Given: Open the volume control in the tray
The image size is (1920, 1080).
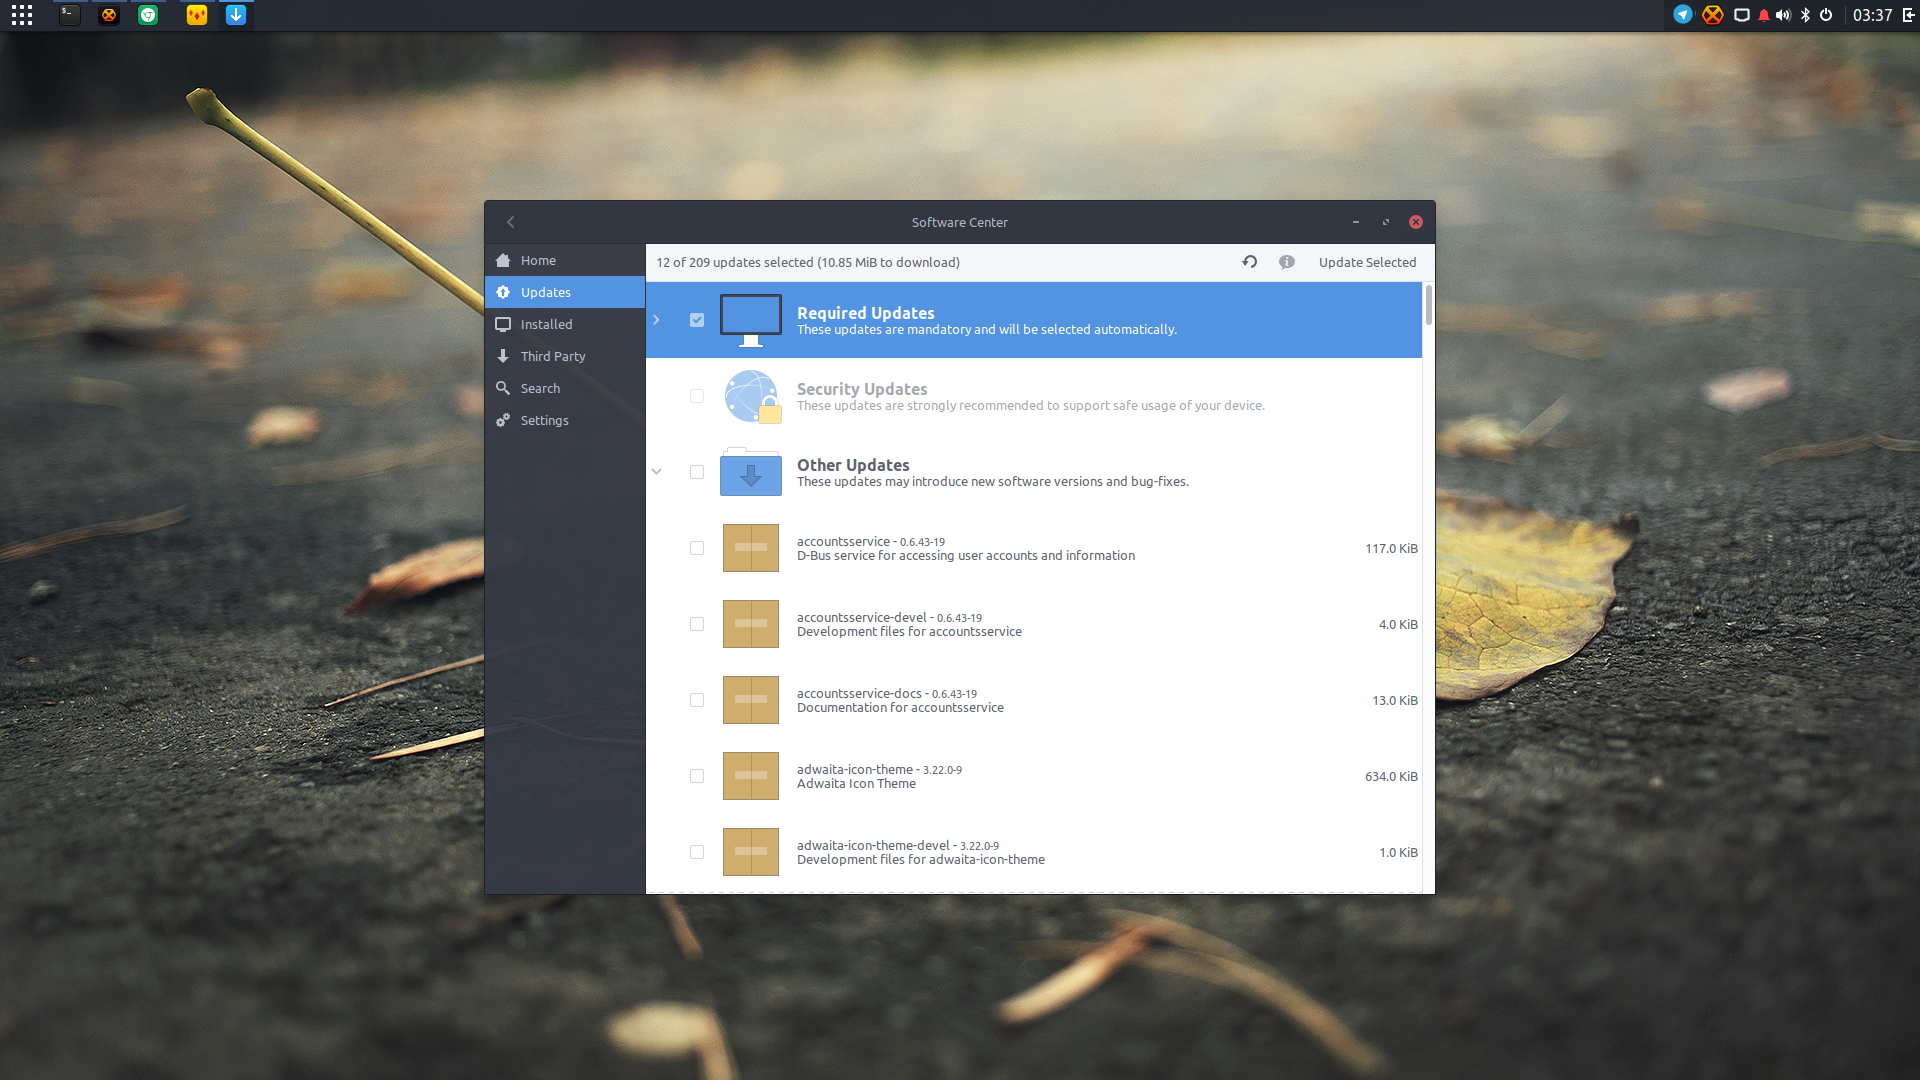Looking at the screenshot, I should tap(1783, 15).
